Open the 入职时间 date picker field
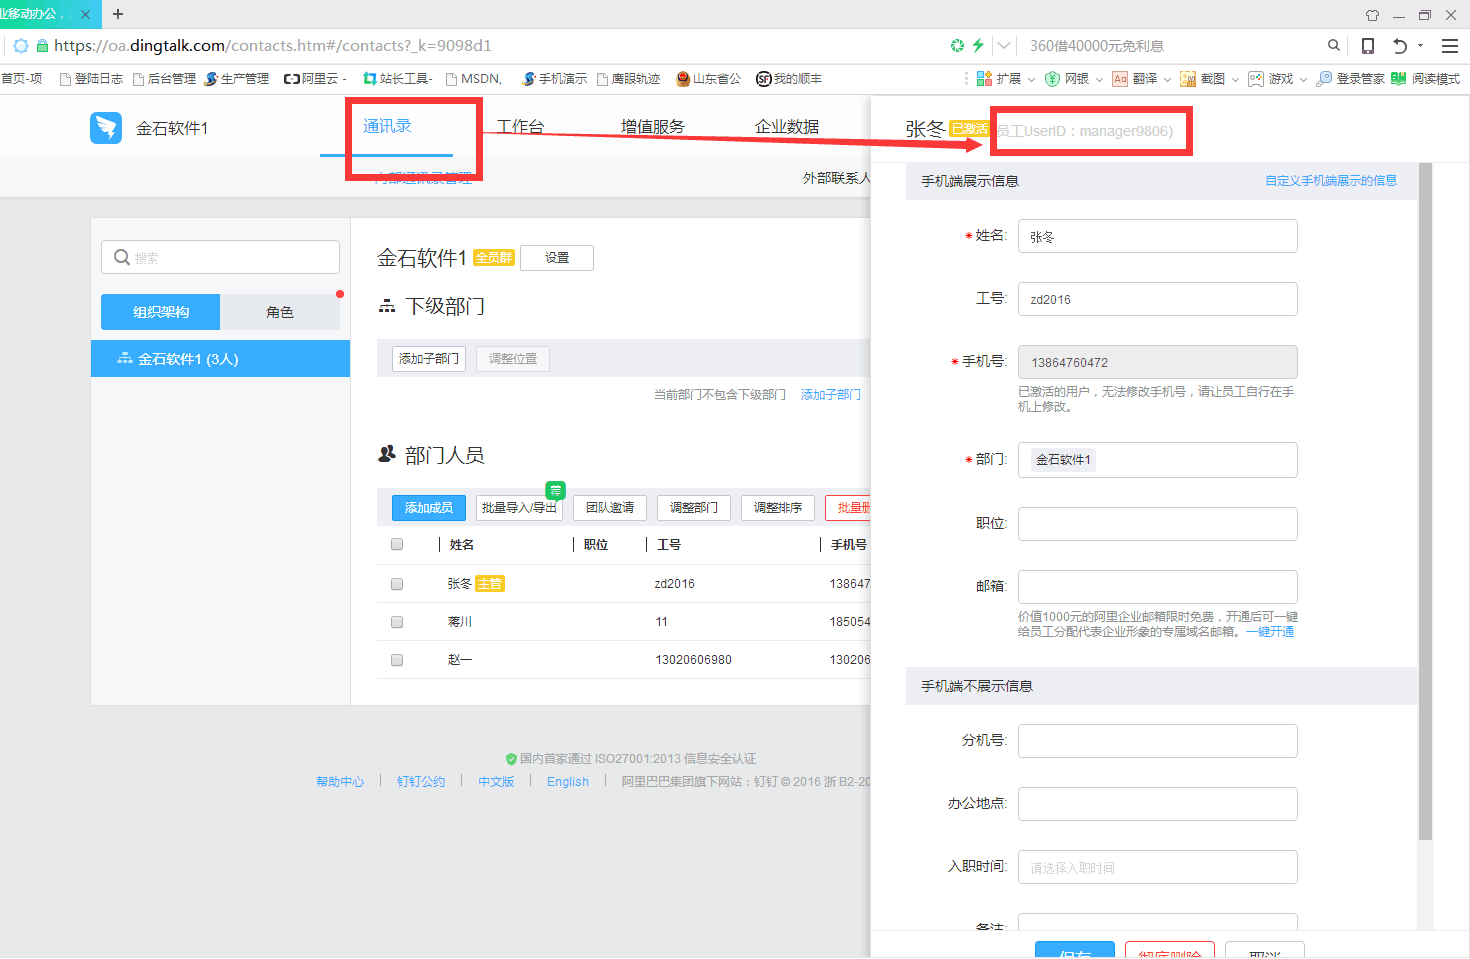 (x=1157, y=867)
